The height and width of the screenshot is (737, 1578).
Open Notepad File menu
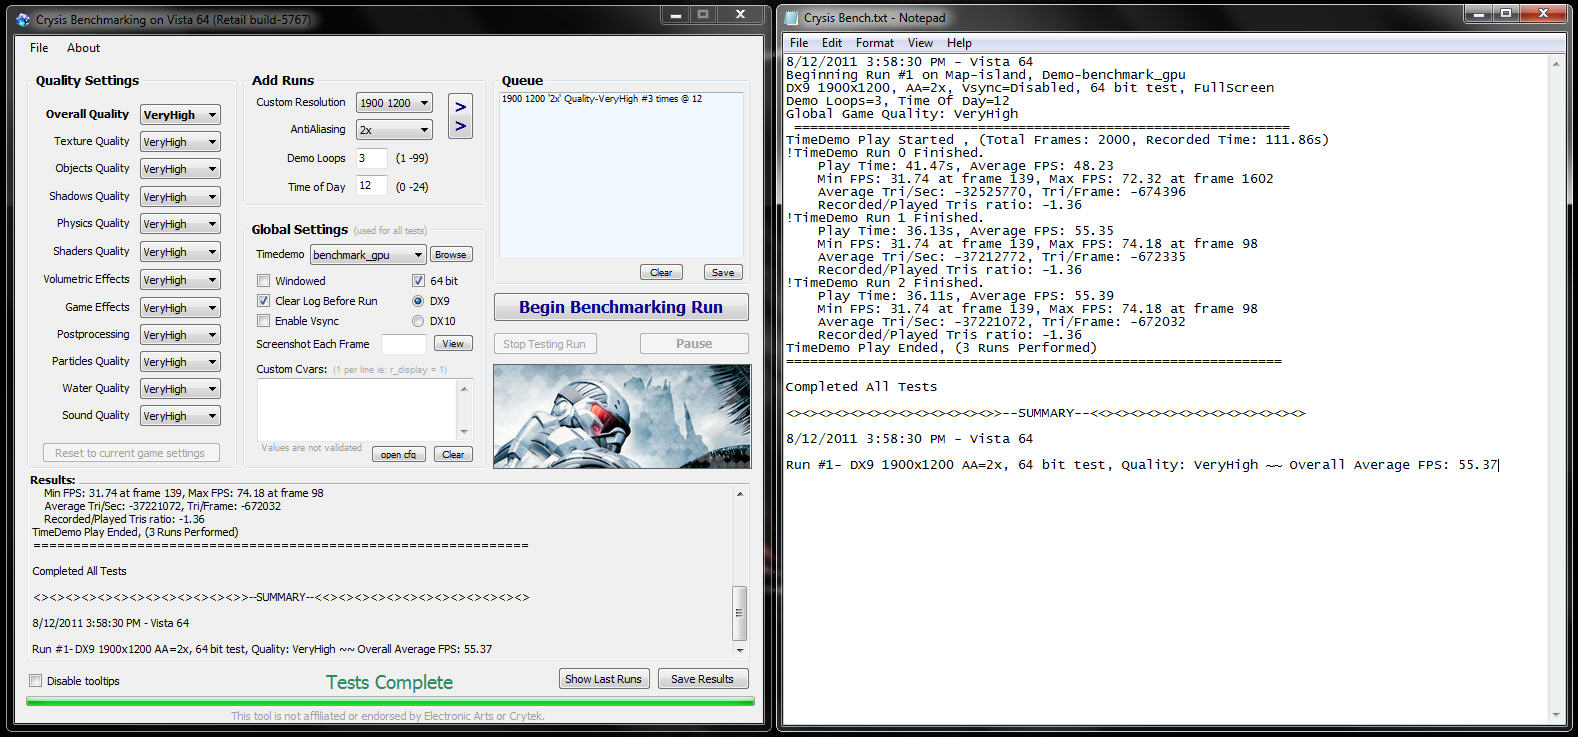[799, 43]
